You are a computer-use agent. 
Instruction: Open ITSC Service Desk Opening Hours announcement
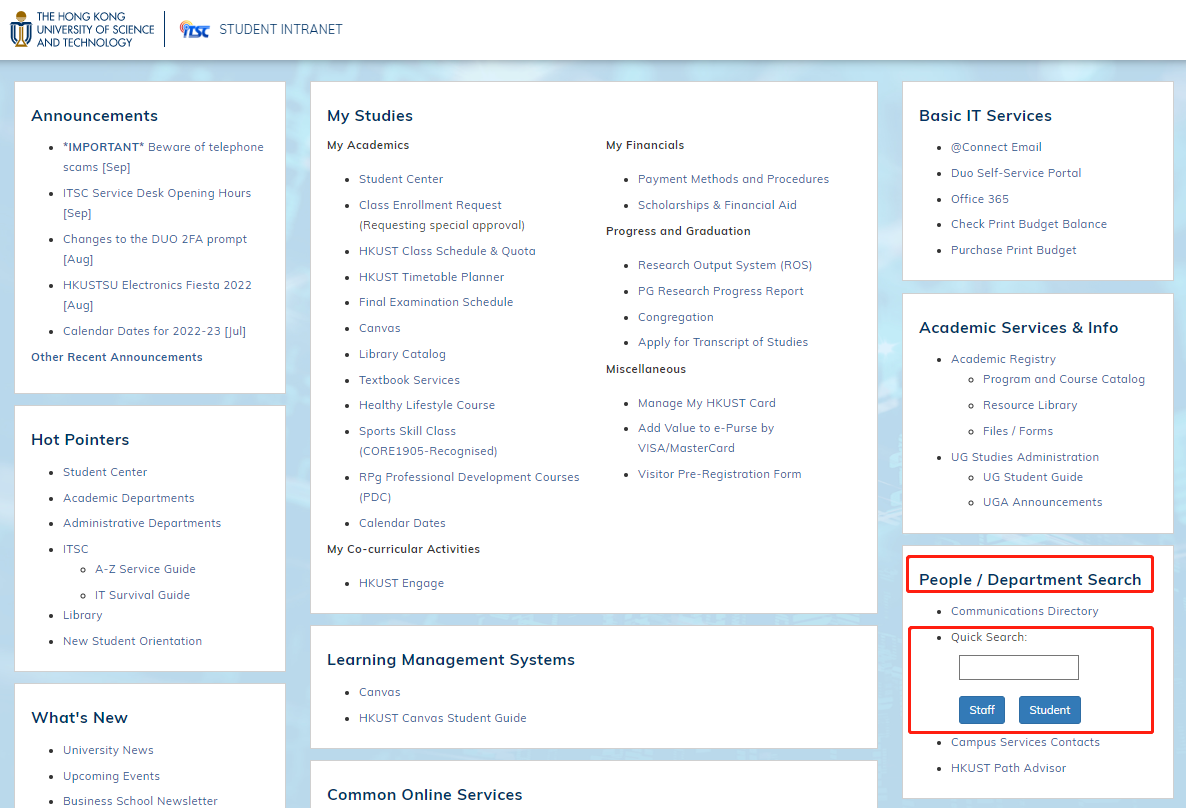pos(157,203)
